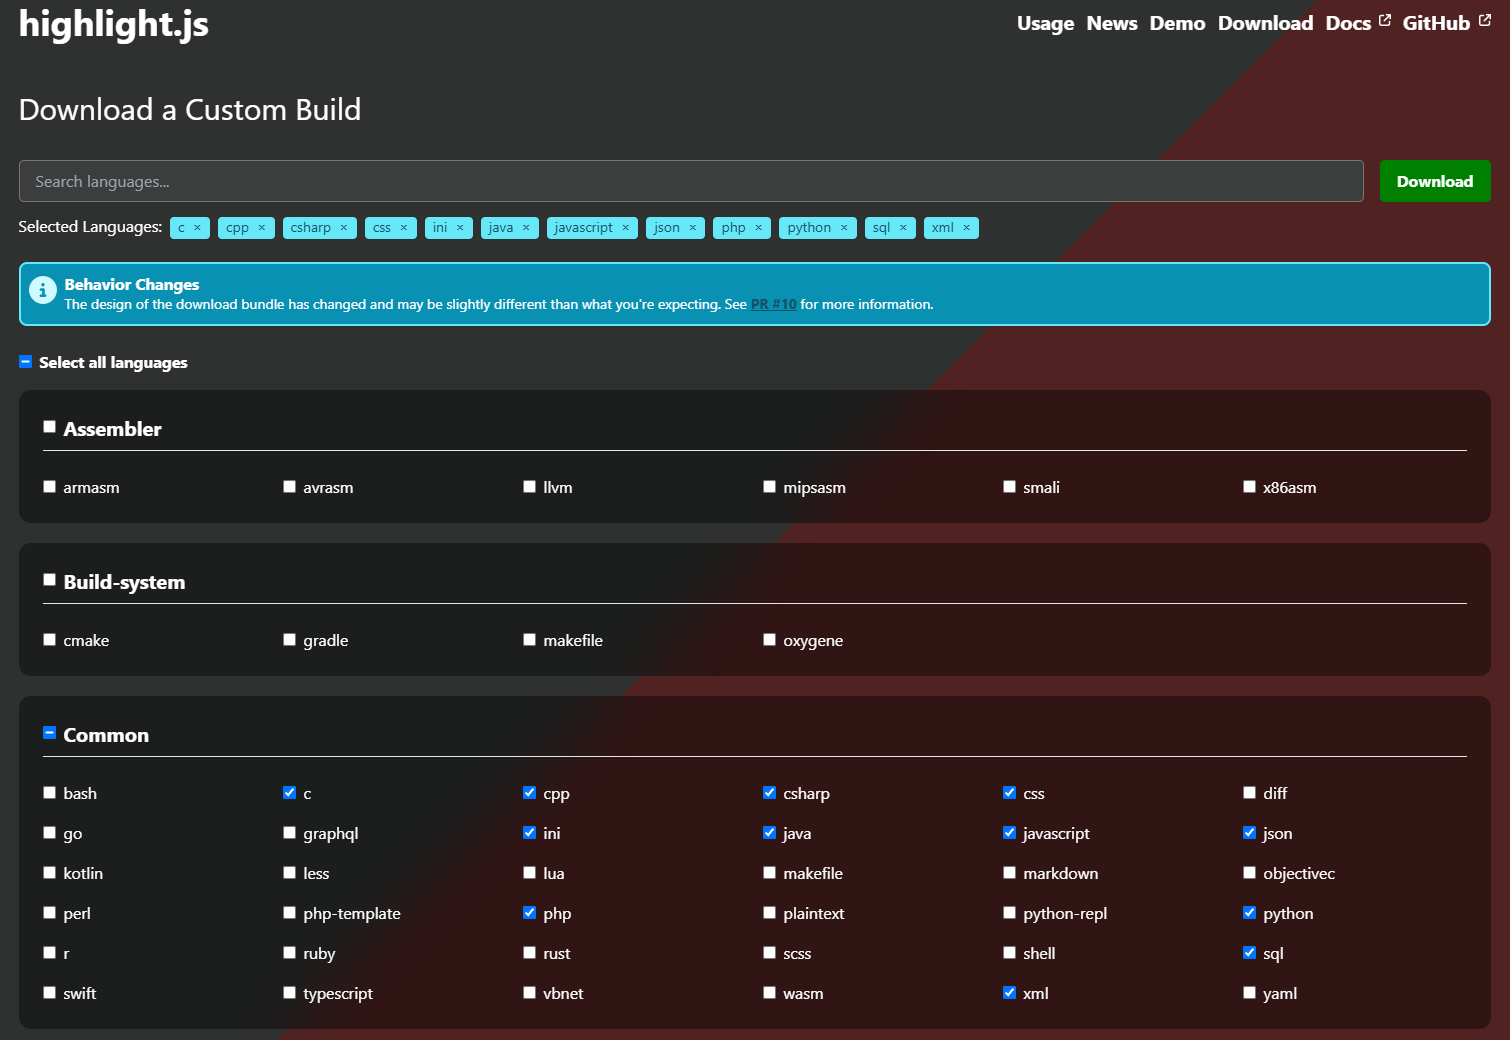
Task: Click the highlight.js logo
Action: [114, 24]
